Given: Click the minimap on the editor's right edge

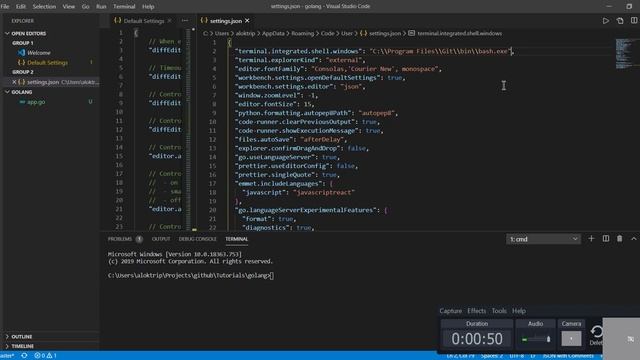Looking at the screenshot, I should (x=626, y=54).
